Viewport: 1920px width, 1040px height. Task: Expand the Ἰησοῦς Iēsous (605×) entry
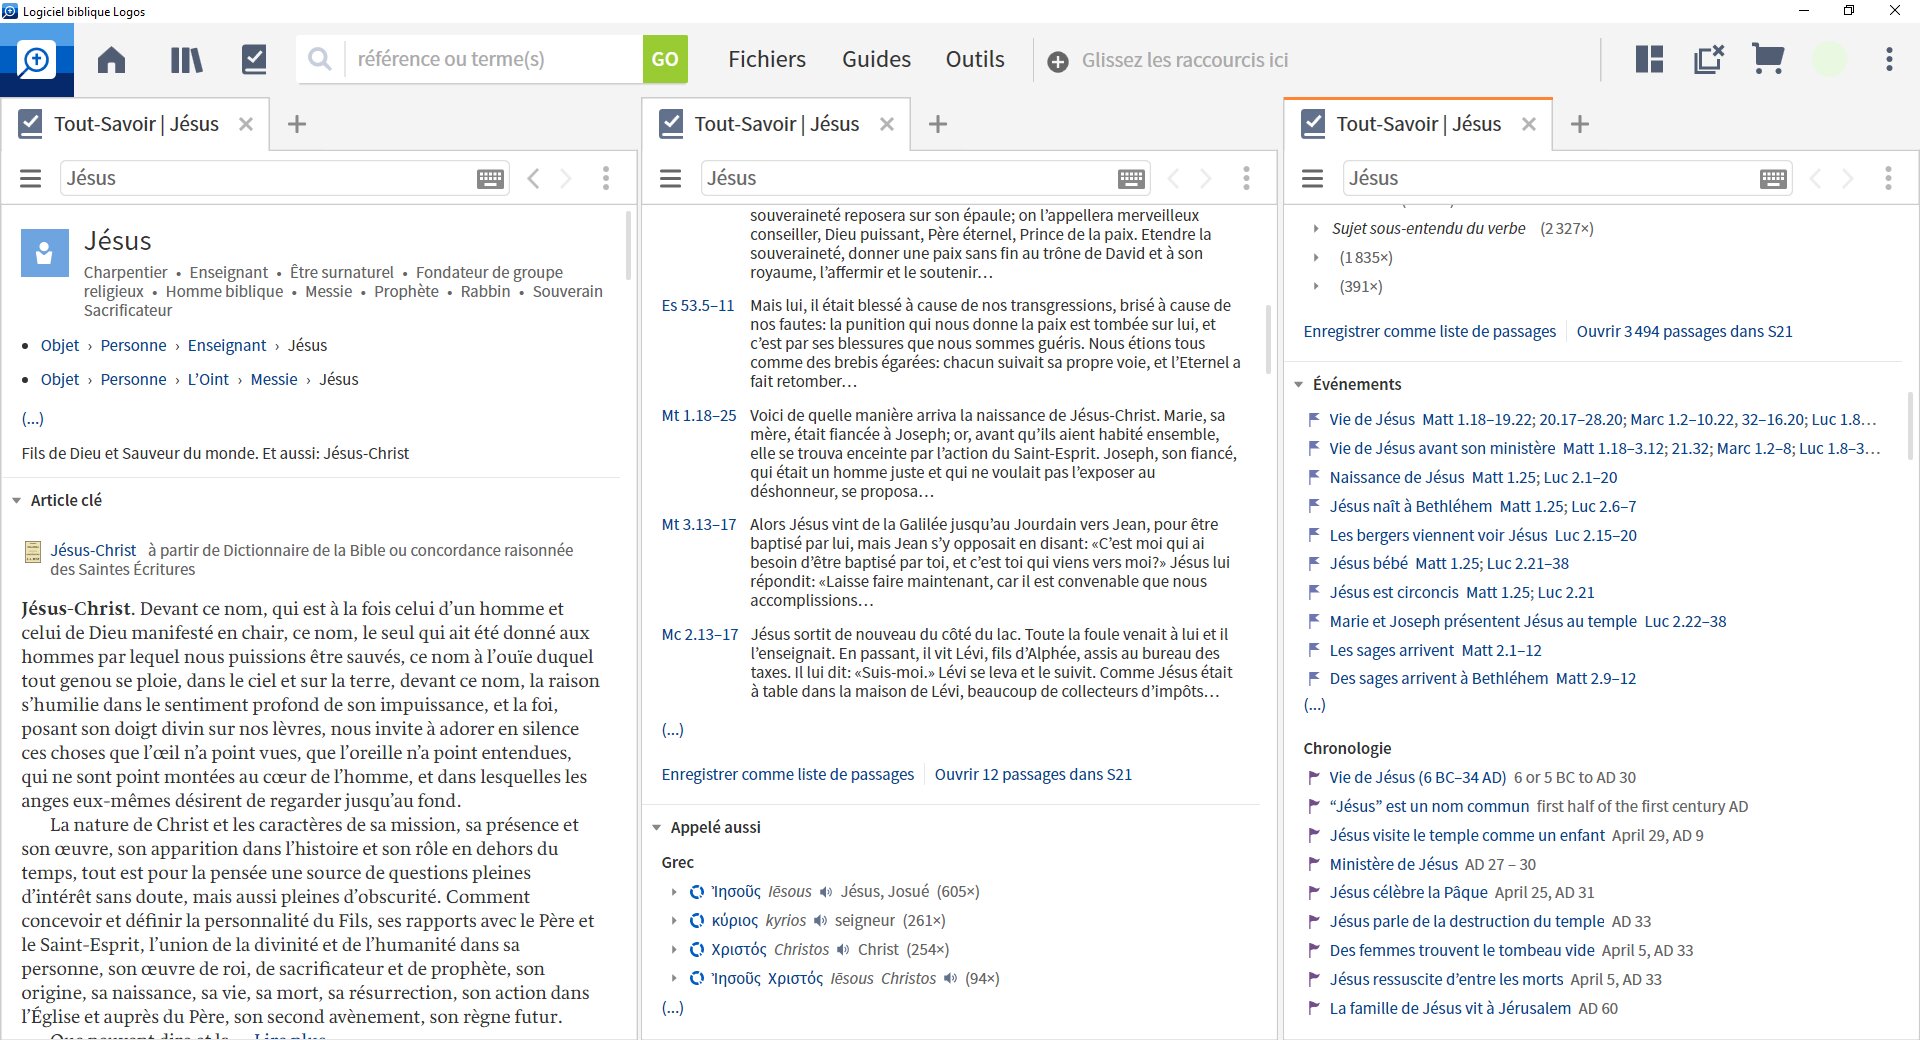674,891
